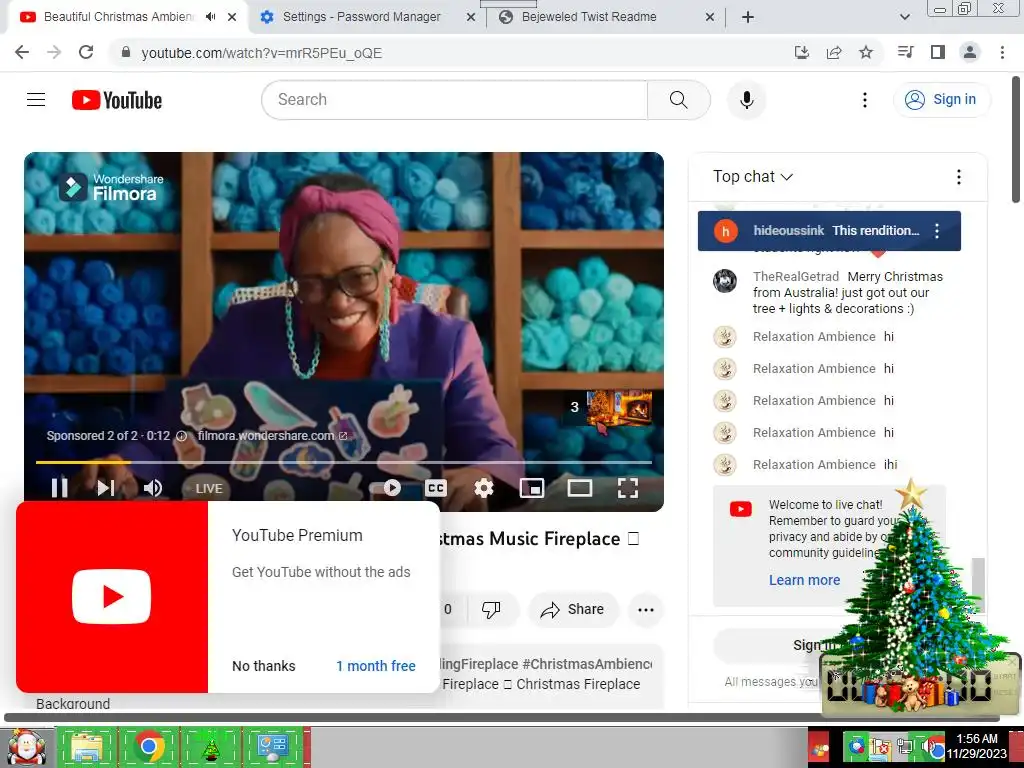Click Sign in button at top right

pyautogui.click(x=942, y=100)
